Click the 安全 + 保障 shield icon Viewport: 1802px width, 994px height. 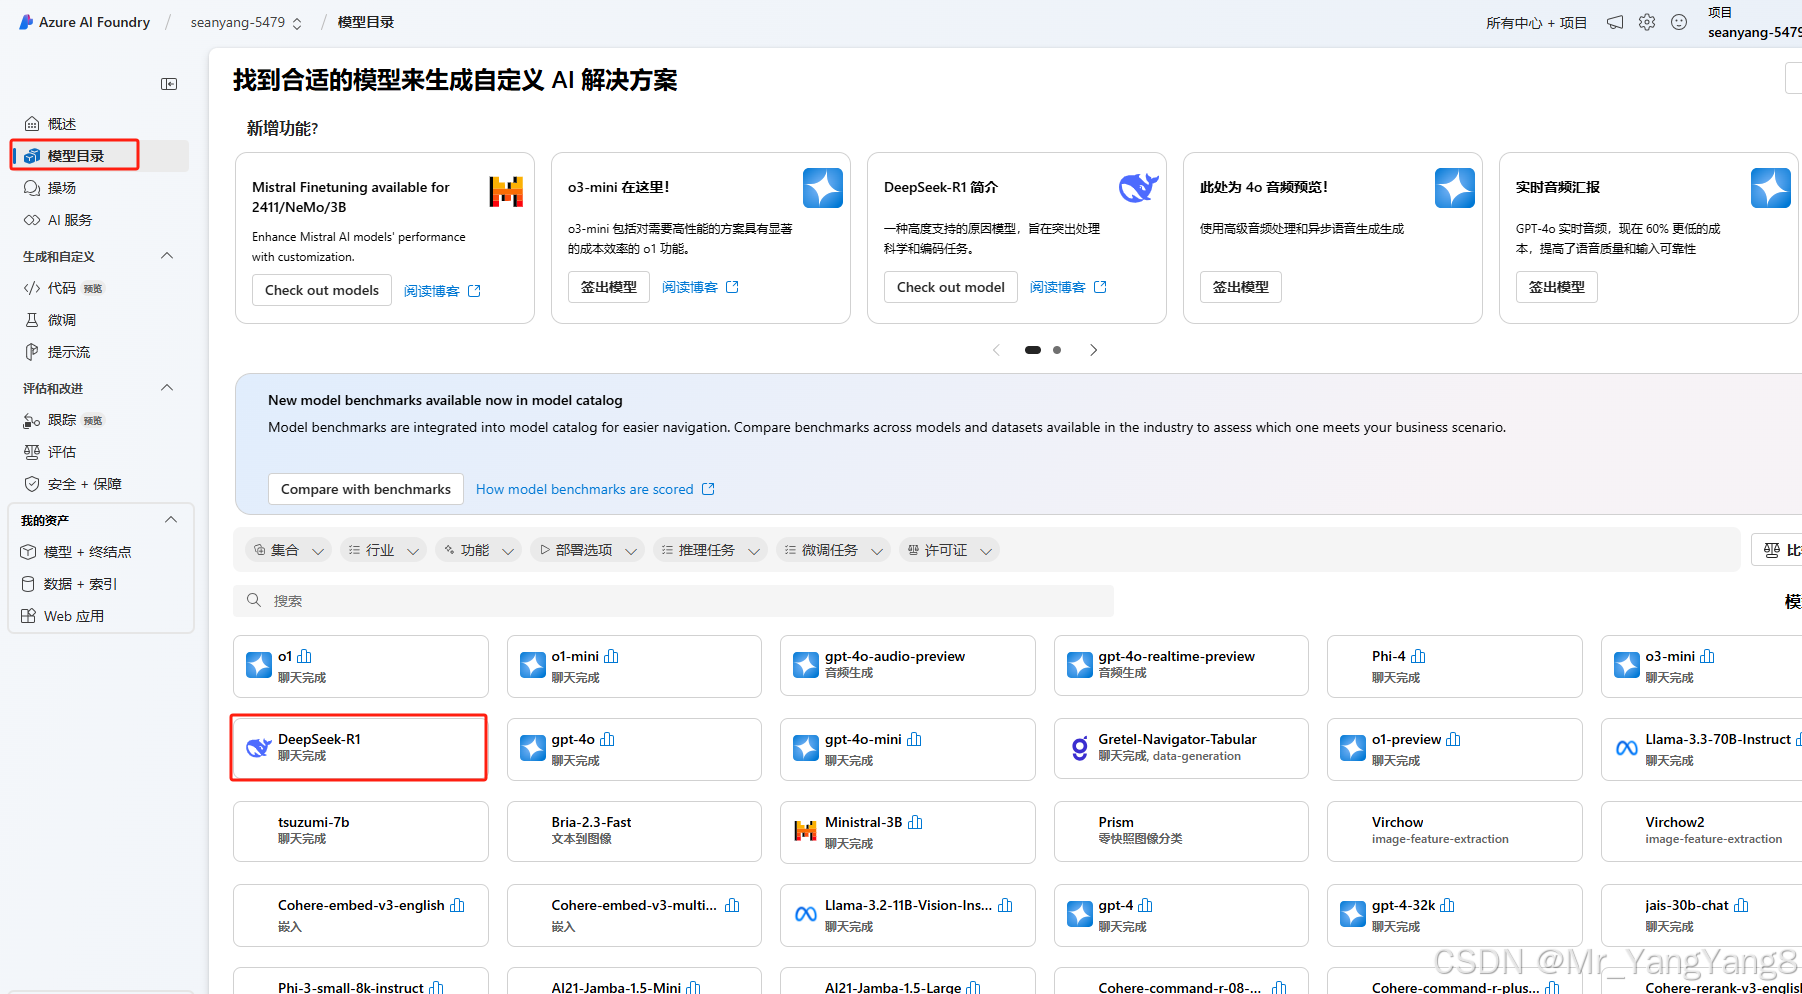point(32,484)
